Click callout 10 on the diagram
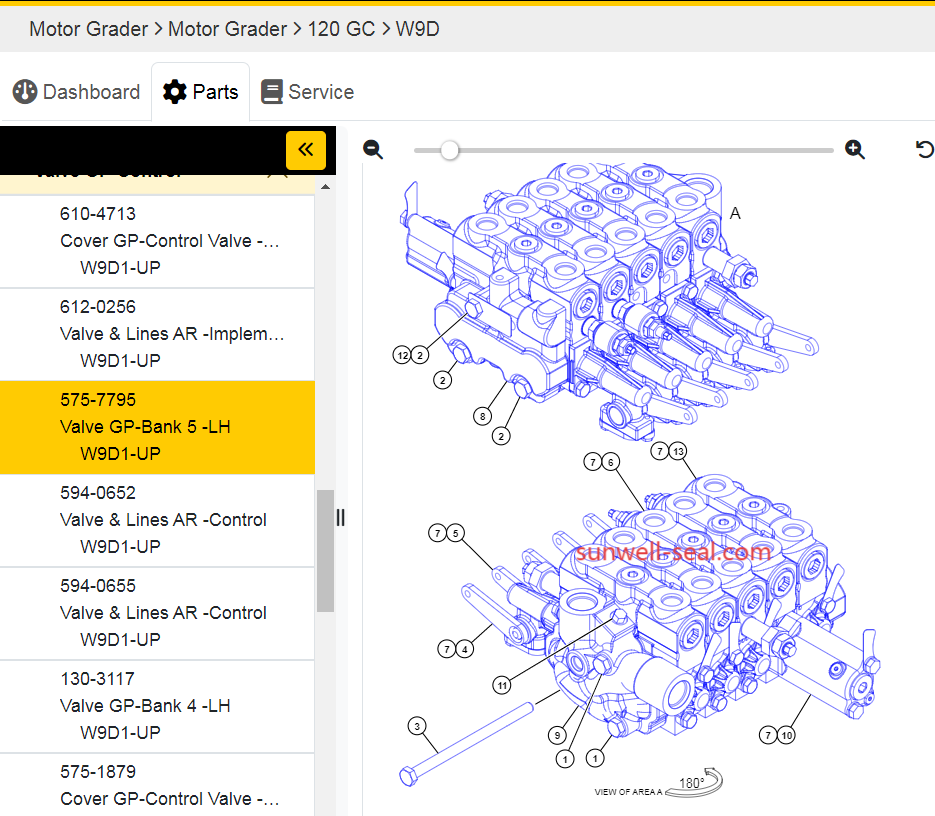Screen dimensions: 935x816 tap(787, 735)
